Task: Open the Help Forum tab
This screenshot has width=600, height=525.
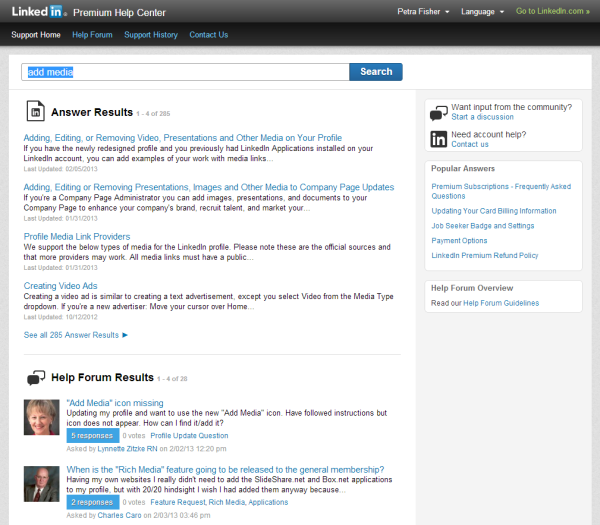Action: [92, 35]
